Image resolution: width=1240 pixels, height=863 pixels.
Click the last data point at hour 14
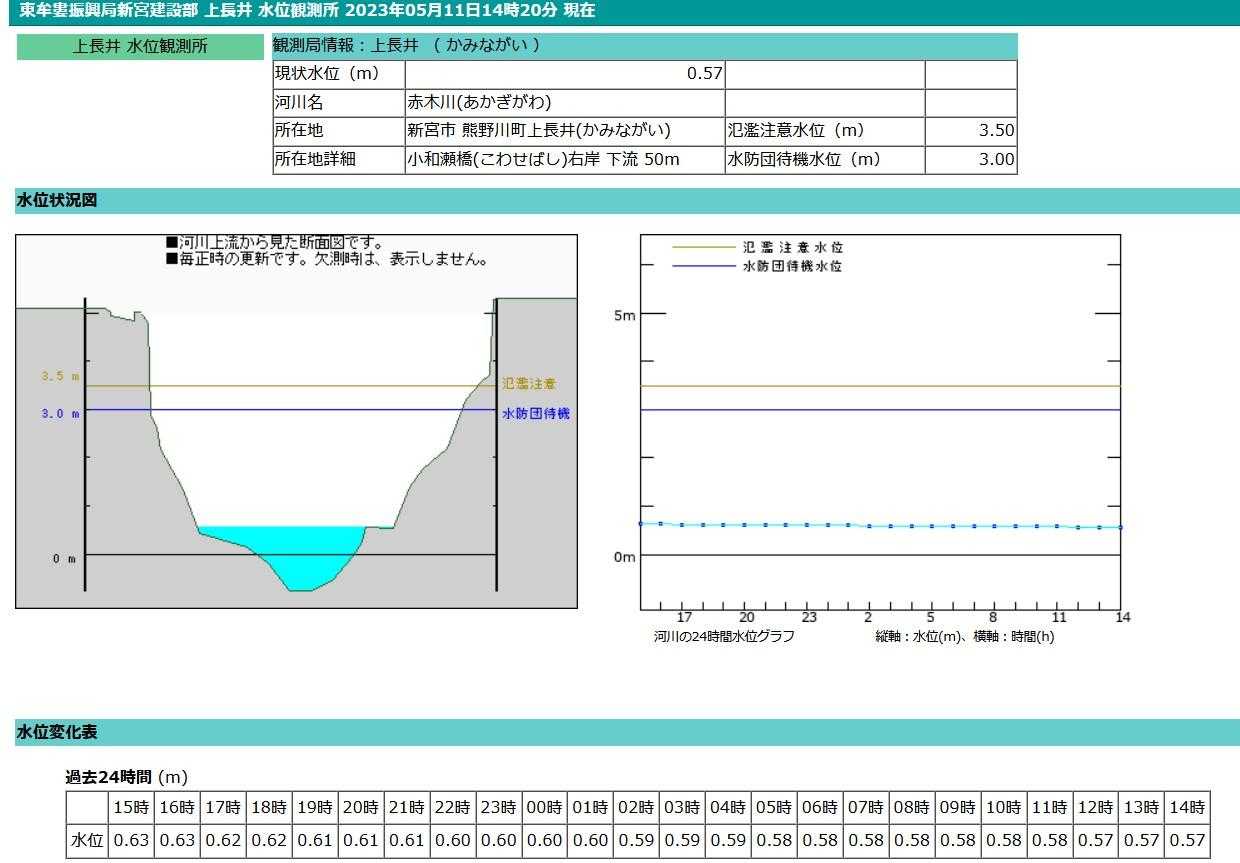pyautogui.click(x=1120, y=527)
